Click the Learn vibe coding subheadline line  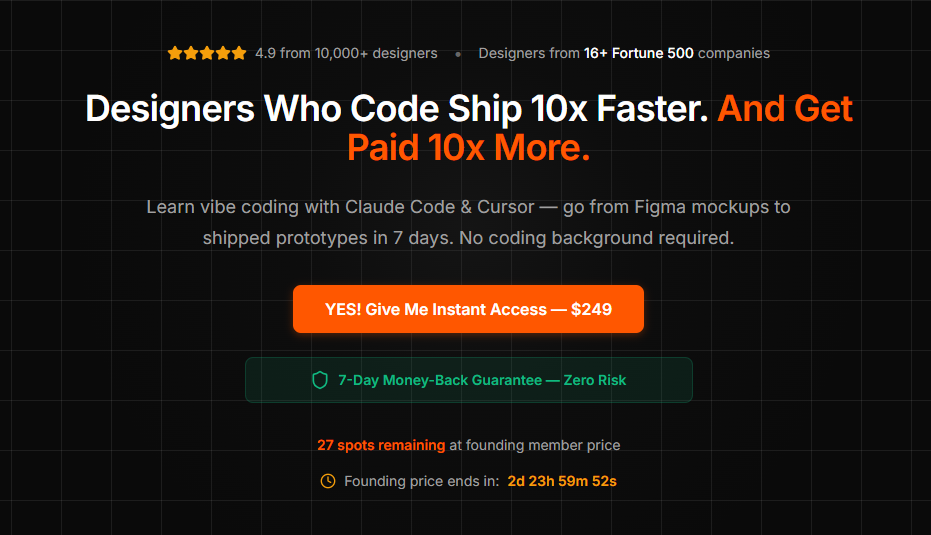(x=468, y=207)
